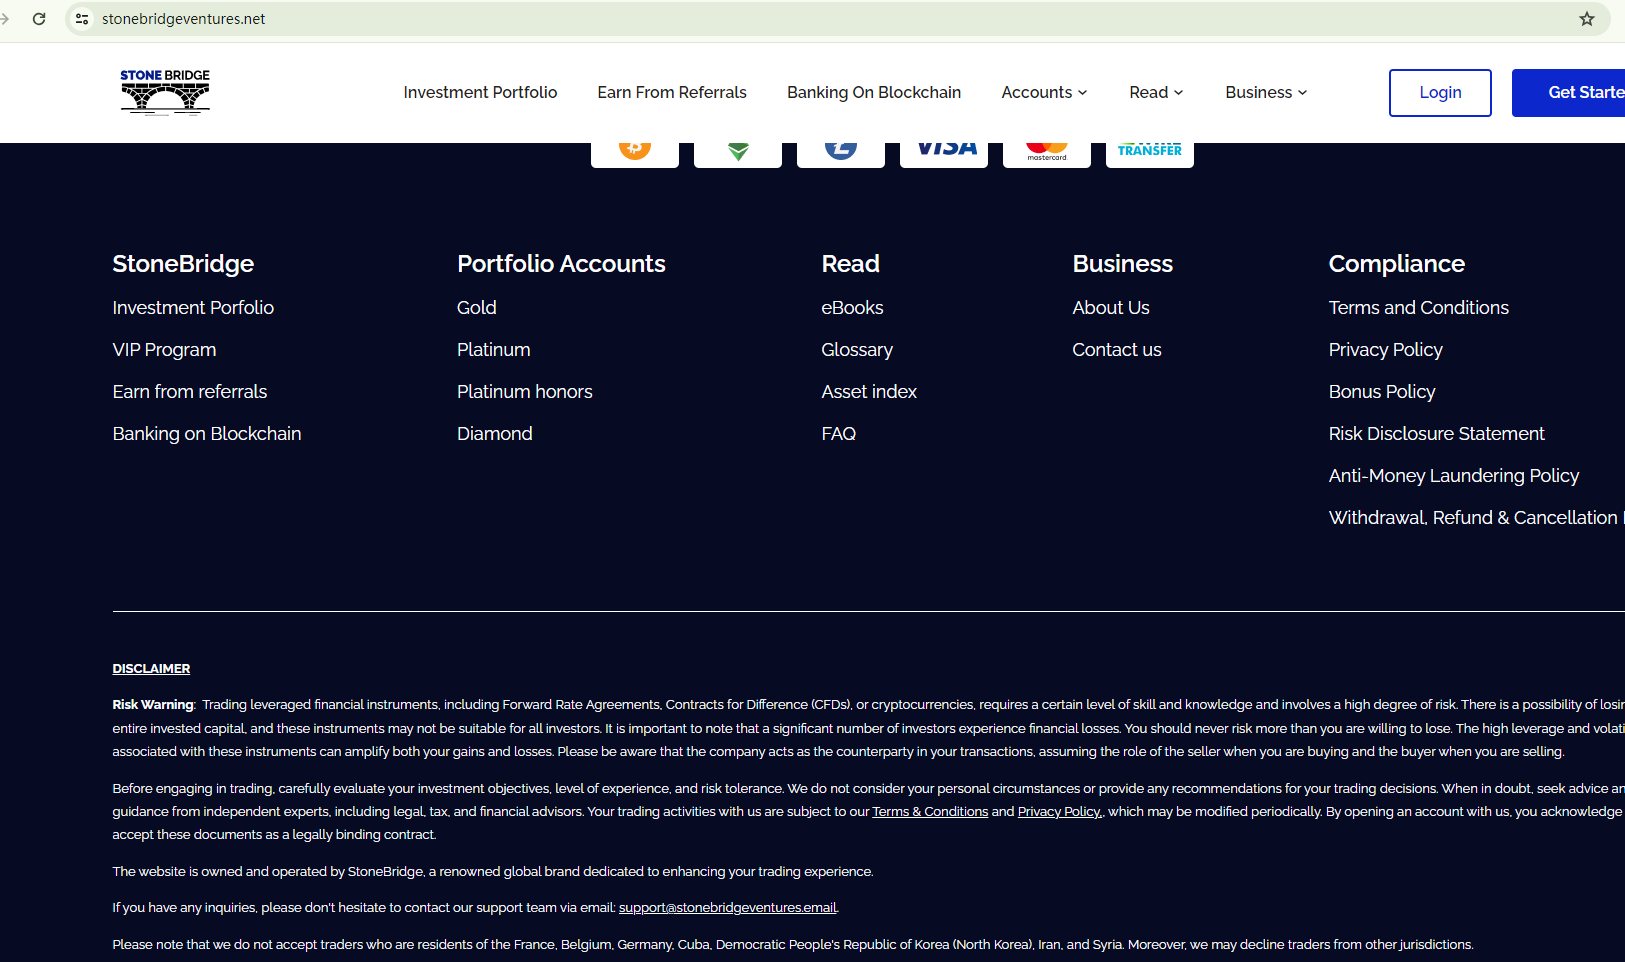This screenshot has height=962, width=1625.
Task: Click the Mastercard payment logo
Action: (x=1047, y=151)
